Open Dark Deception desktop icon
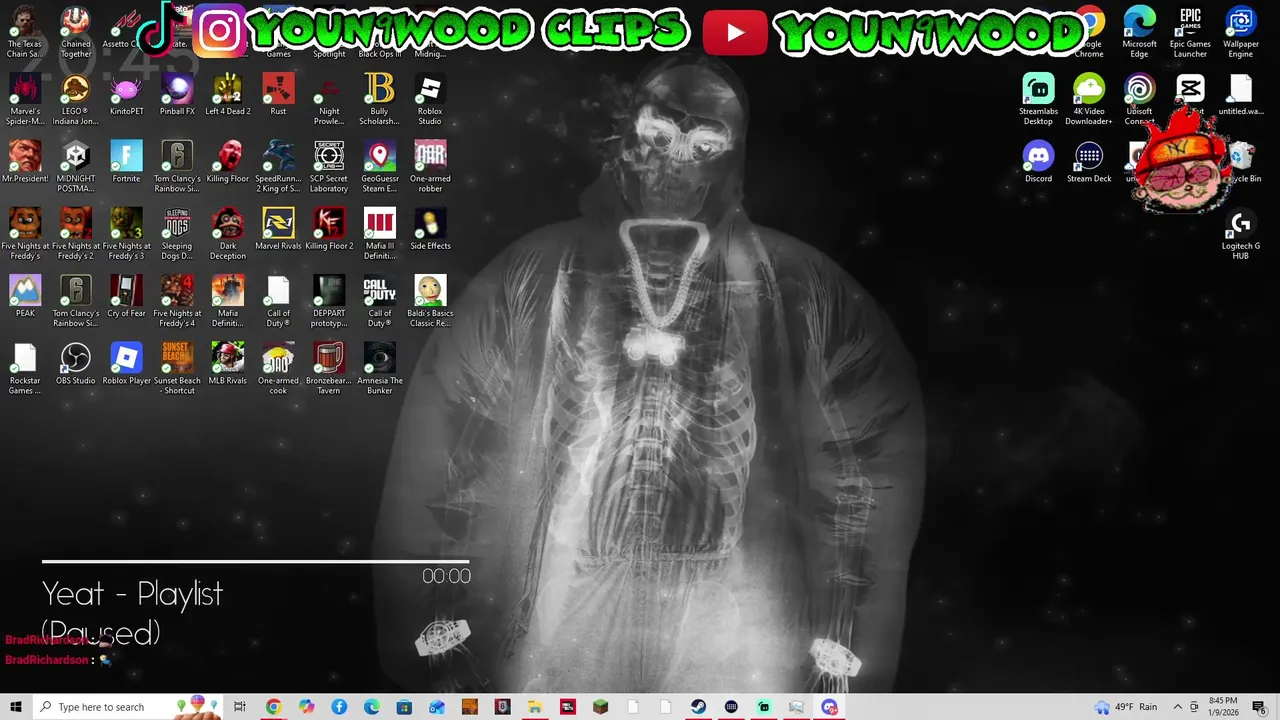The width and height of the screenshot is (1280, 720). [x=227, y=234]
